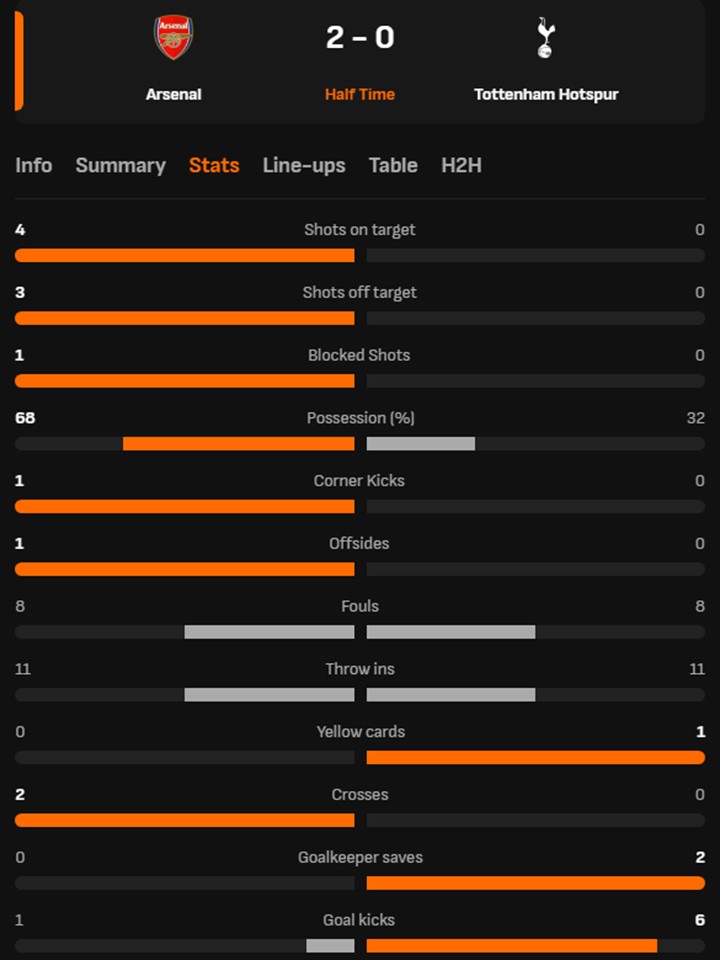Click the Info tab

pos(34,166)
